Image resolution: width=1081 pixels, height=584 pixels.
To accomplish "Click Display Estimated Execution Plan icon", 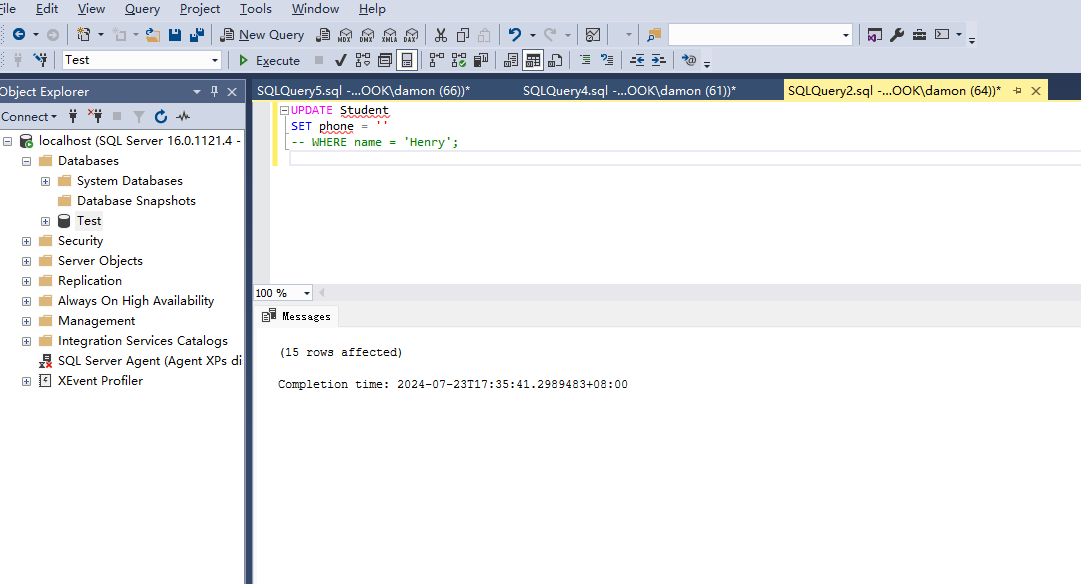I will tap(363, 61).
